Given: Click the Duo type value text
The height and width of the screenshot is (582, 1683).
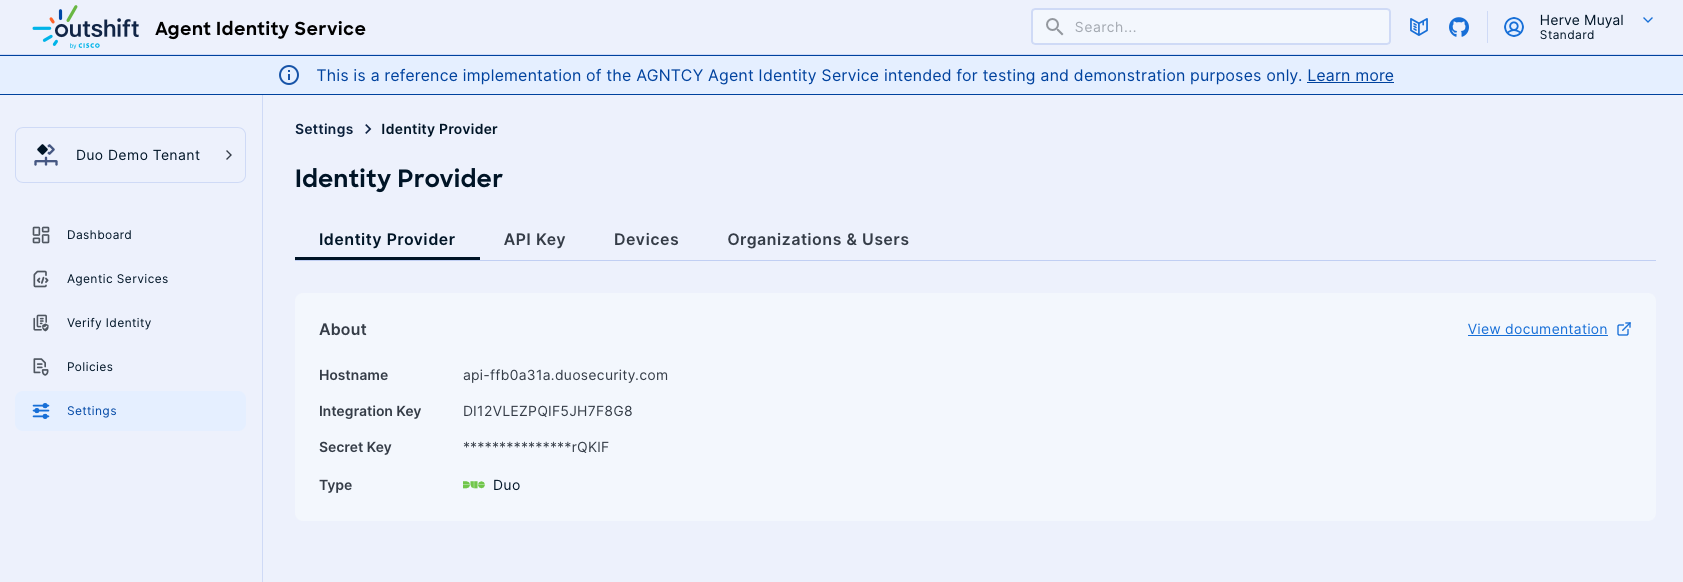Looking at the screenshot, I should coord(506,485).
